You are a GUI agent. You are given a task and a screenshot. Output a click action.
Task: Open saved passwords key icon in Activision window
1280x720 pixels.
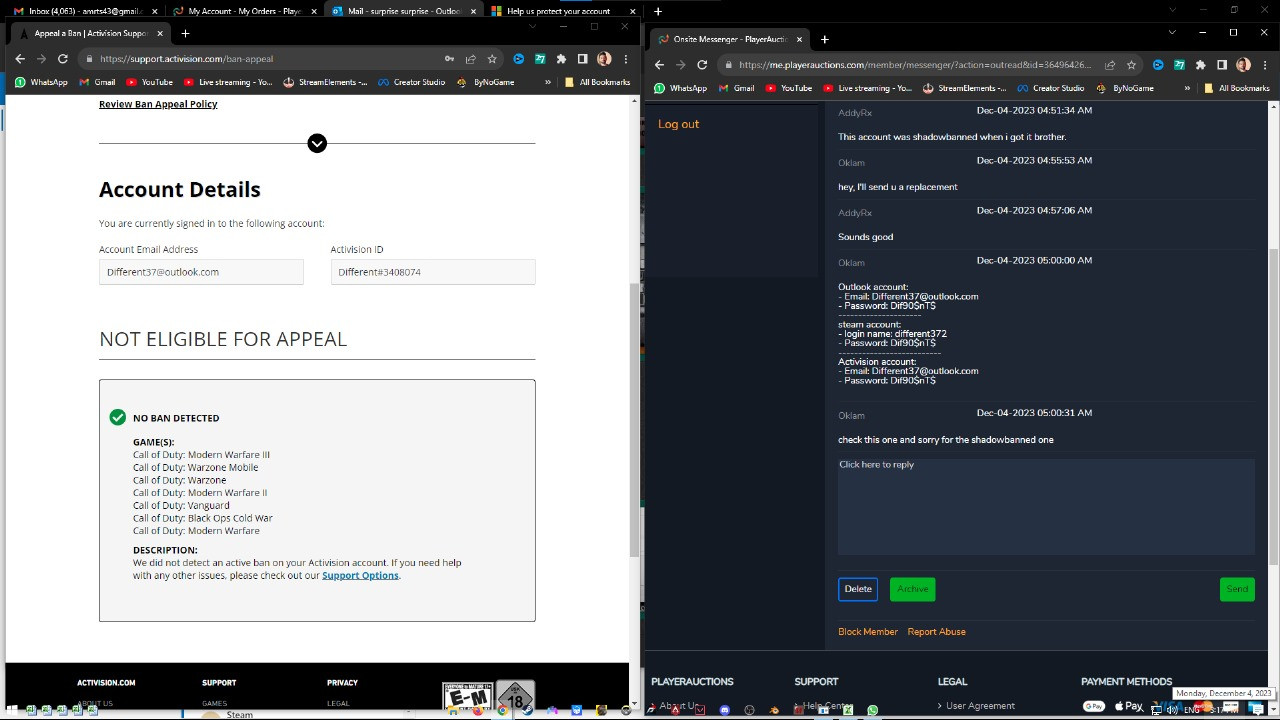click(x=450, y=59)
